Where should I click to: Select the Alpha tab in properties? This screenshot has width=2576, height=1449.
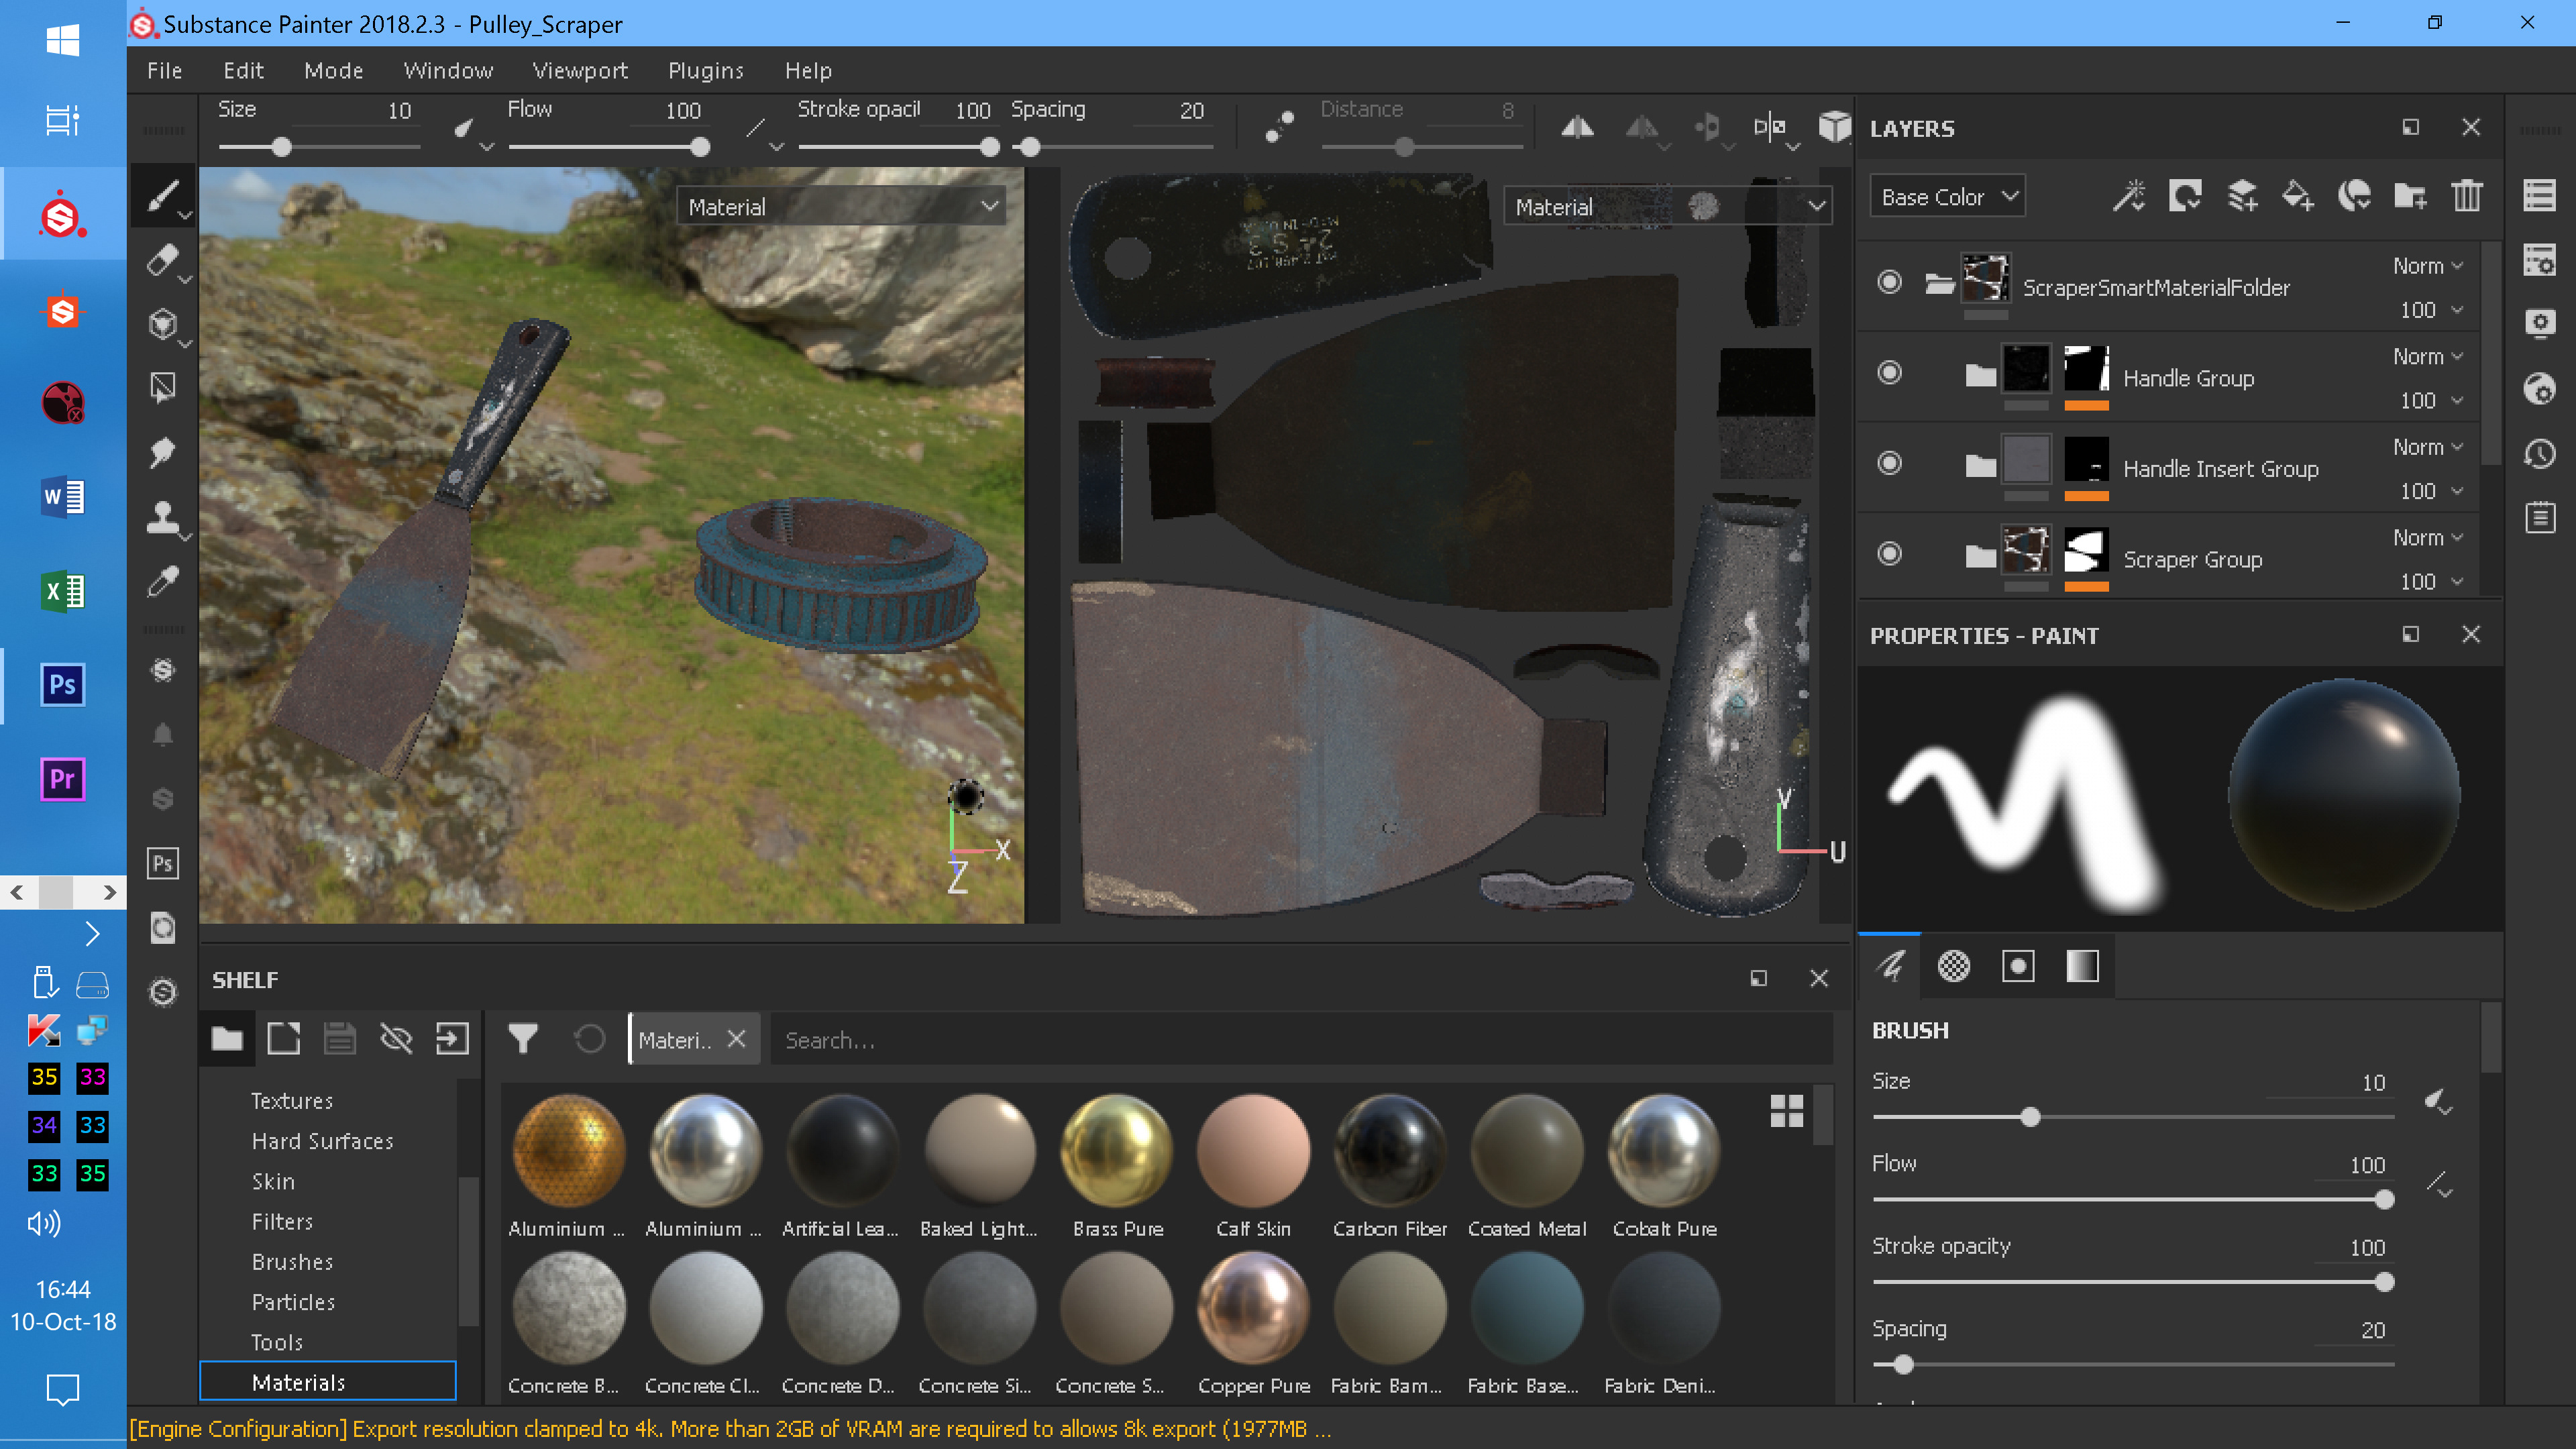click(x=1953, y=966)
